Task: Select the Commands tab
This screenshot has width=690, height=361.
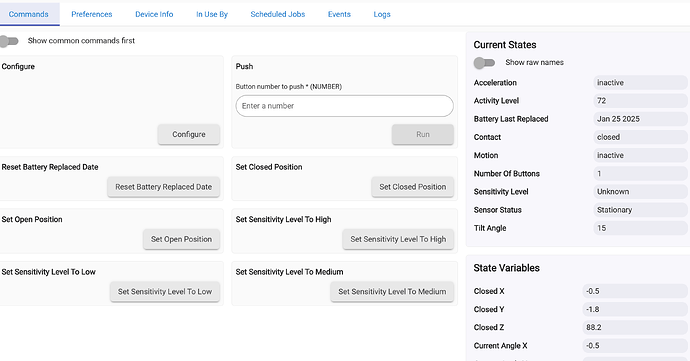Action: tap(29, 14)
